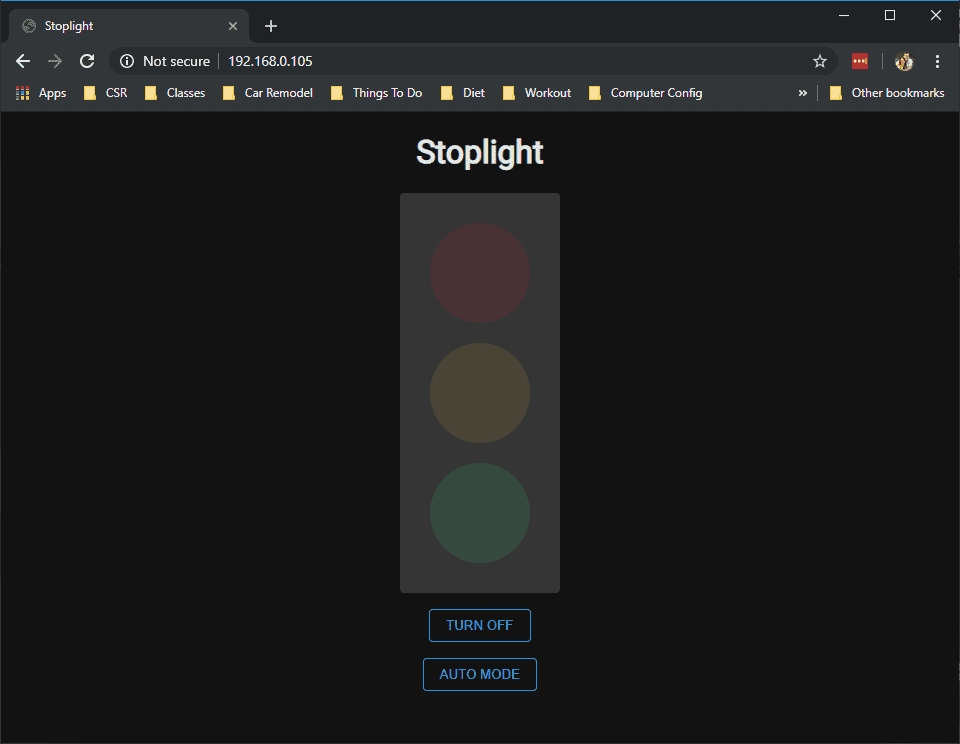Viewport: 960px width, 744px height.
Task: Click the red extension icon
Action: coord(860,61)
